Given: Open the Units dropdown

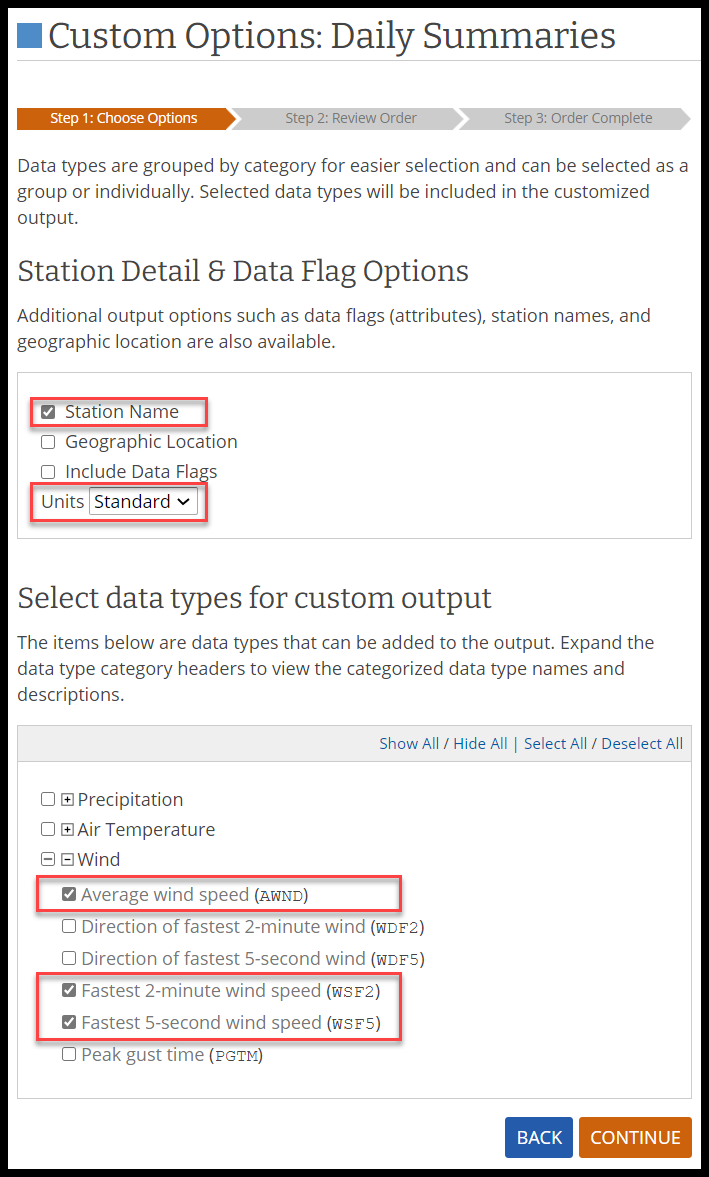Looking at the screenshot, I should [143, 502].
